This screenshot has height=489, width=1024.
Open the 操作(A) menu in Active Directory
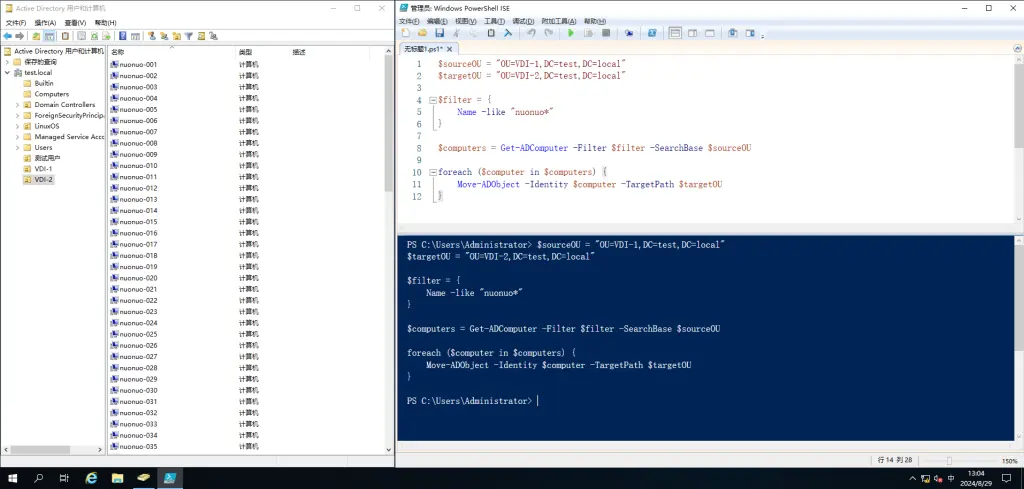click(x=45, y=22)
